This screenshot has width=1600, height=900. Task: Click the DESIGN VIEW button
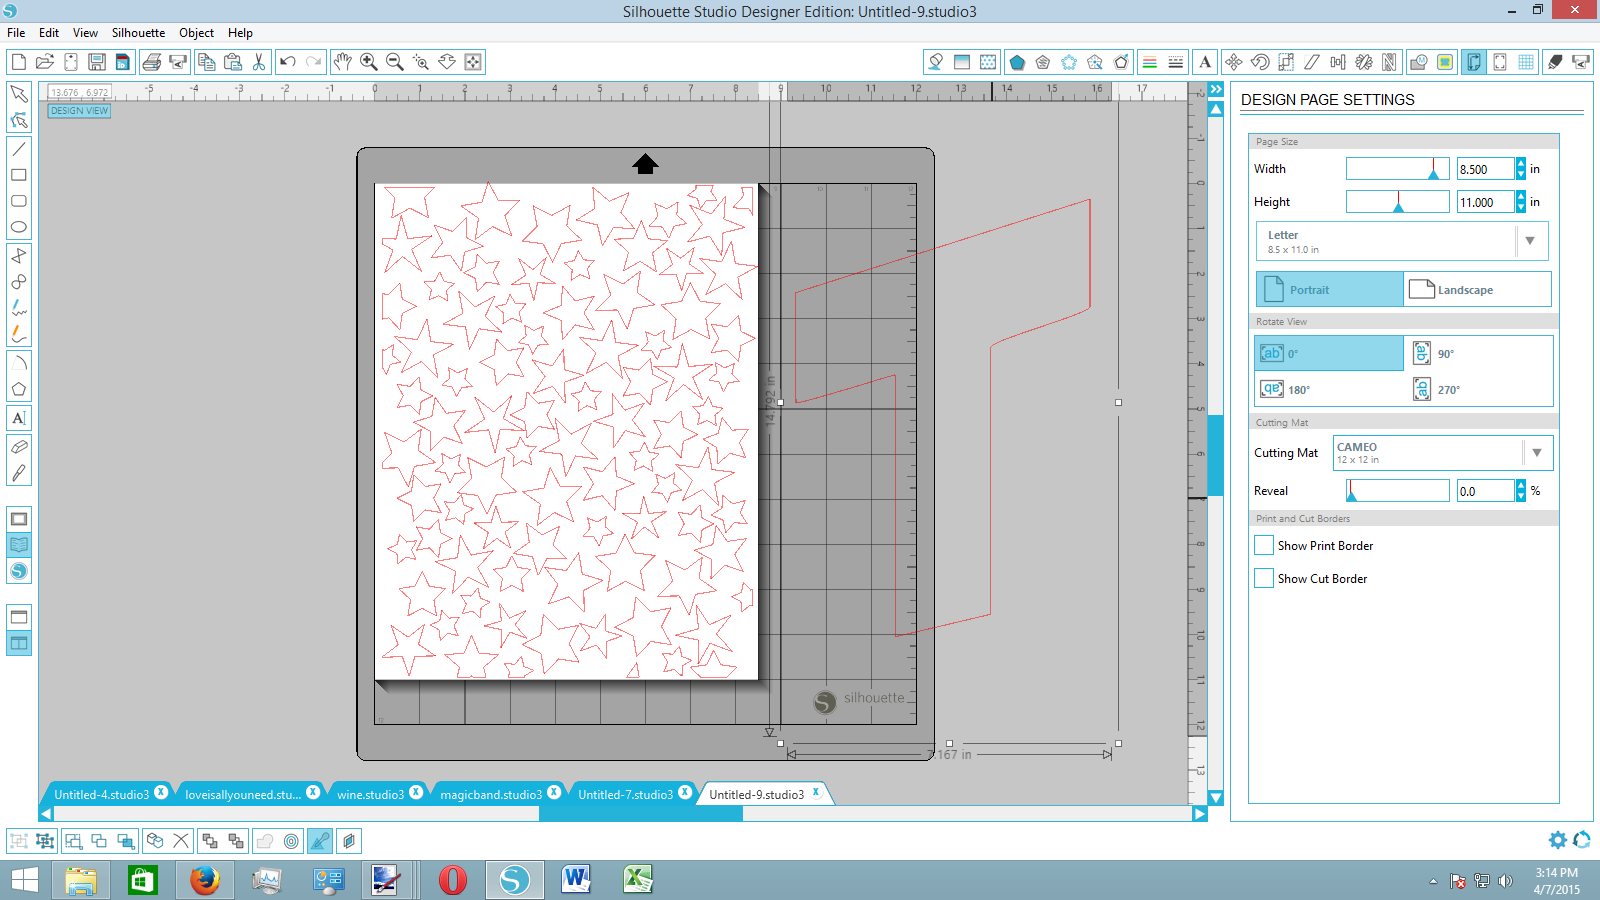point(80,111)
